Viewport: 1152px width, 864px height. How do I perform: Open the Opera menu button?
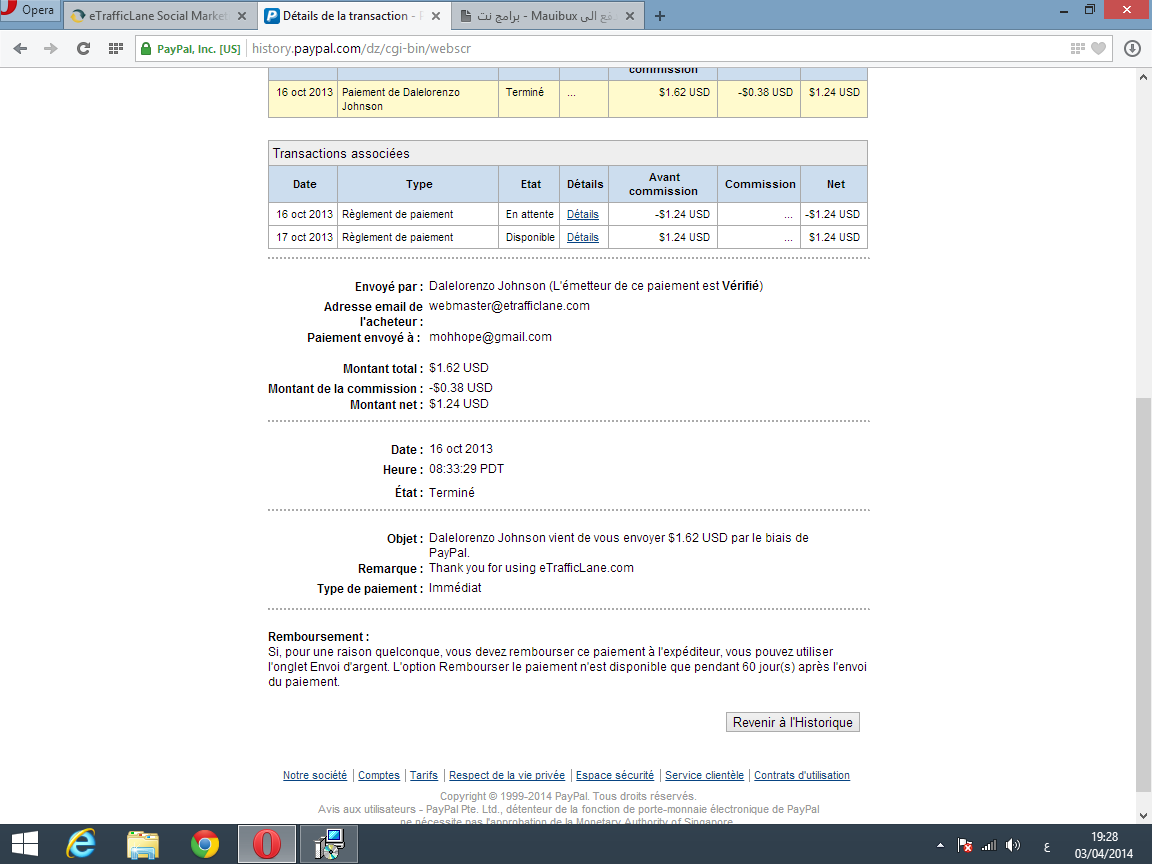(x=29, y=10)
